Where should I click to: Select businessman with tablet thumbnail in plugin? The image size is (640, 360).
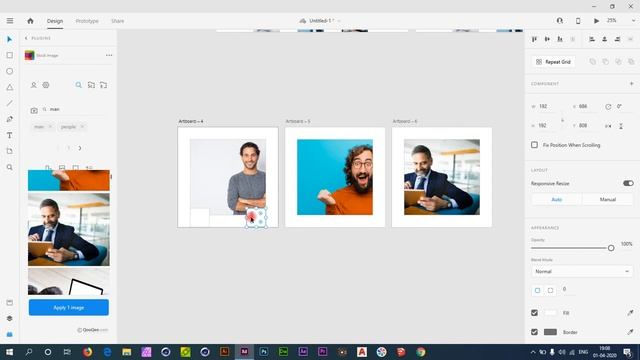point(69,230)
